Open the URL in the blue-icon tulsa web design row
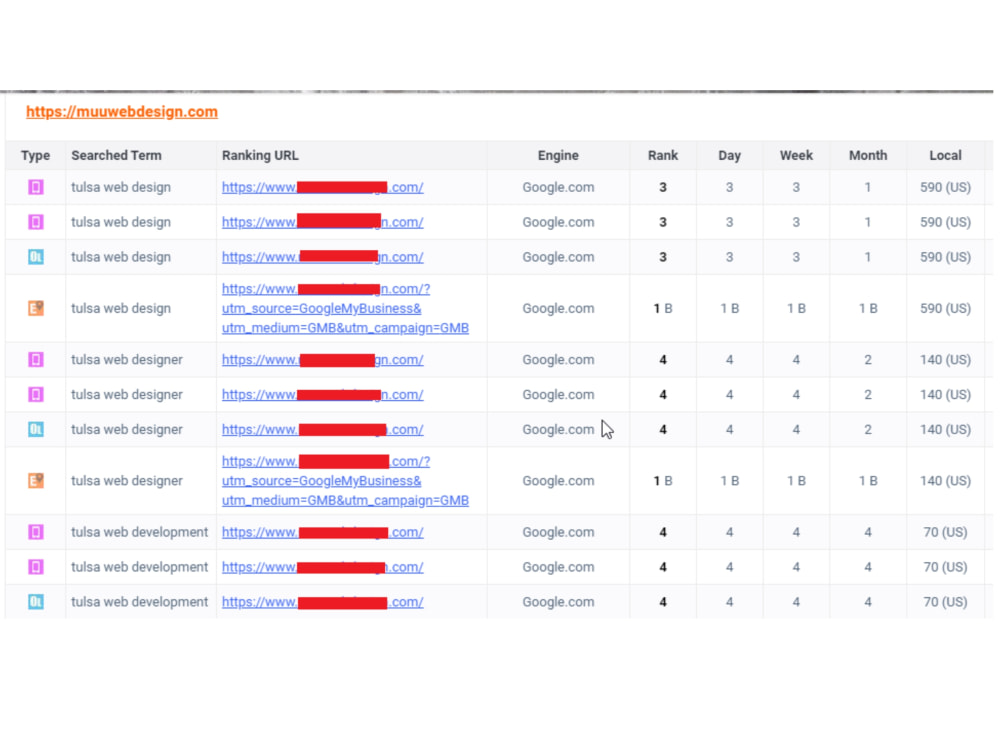This screenshot has height=750, width=1000. [x=322, y=257]
